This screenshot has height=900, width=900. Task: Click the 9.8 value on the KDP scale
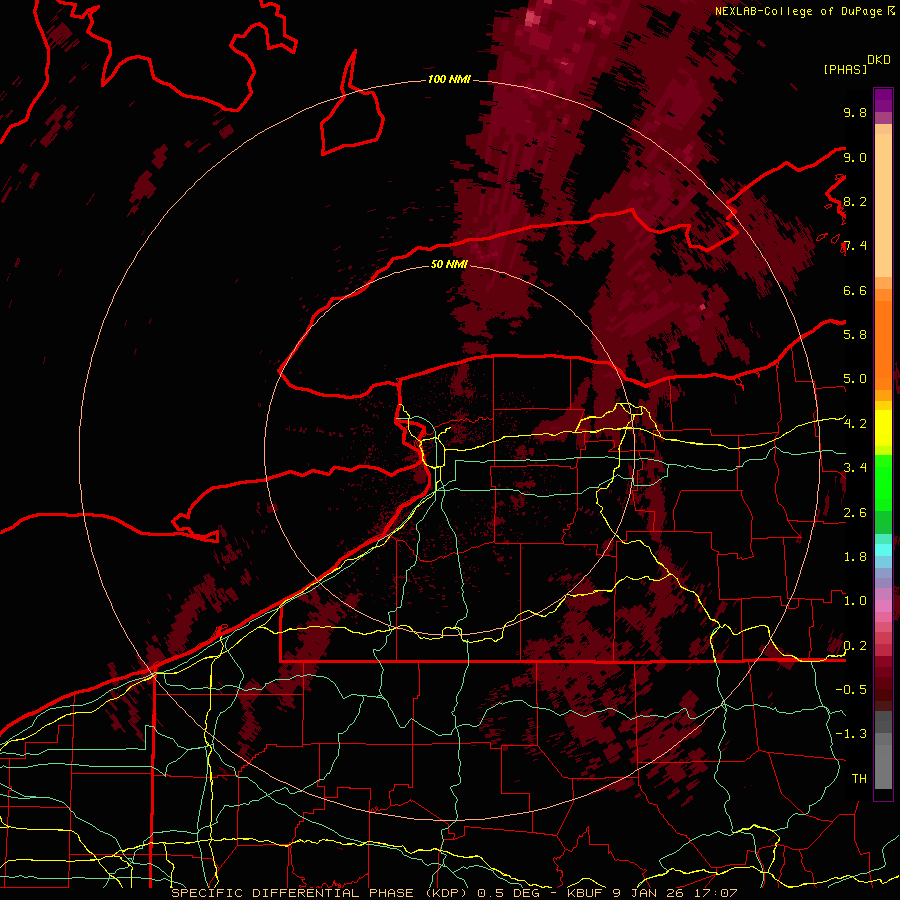[855, 112]
